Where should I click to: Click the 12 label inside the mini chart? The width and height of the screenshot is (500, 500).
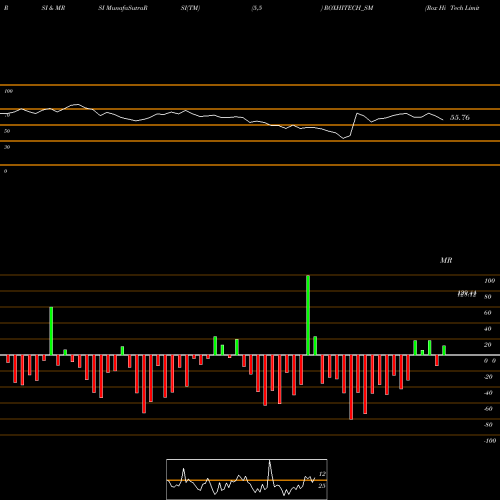pyautogui.click(x=322, y=474)
